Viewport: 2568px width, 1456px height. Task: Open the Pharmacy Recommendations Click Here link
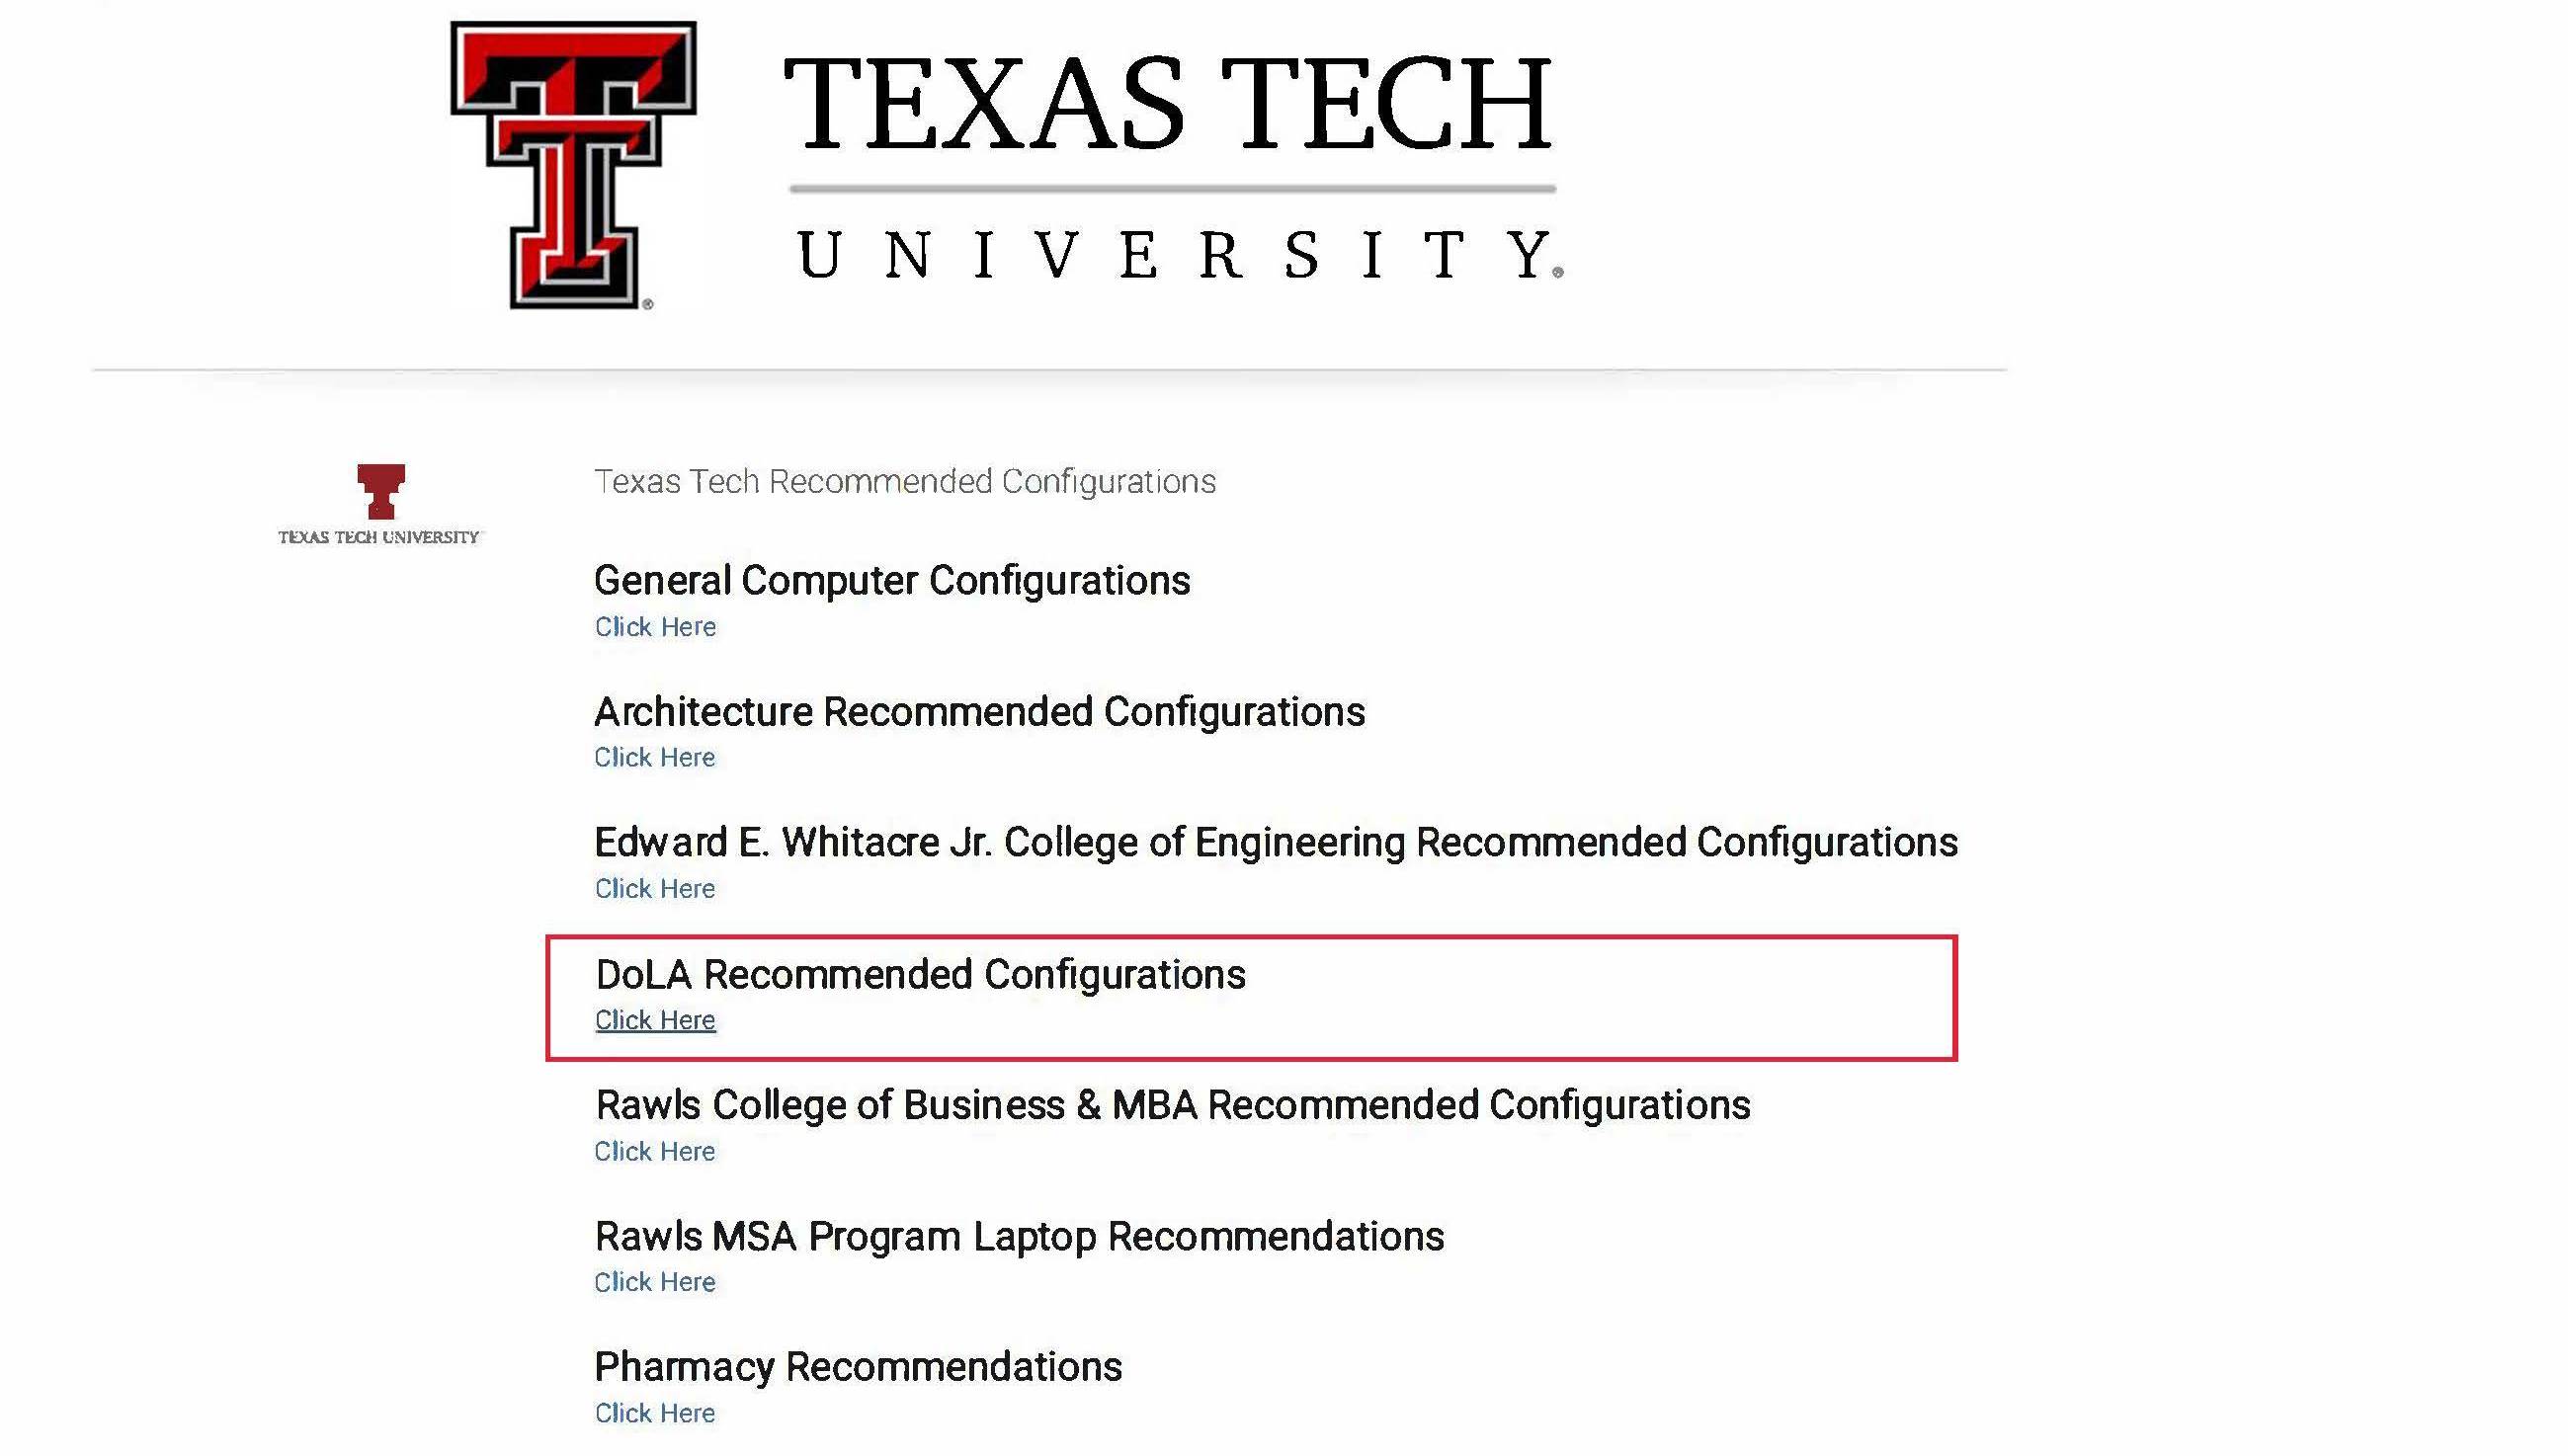(655, 1413)
